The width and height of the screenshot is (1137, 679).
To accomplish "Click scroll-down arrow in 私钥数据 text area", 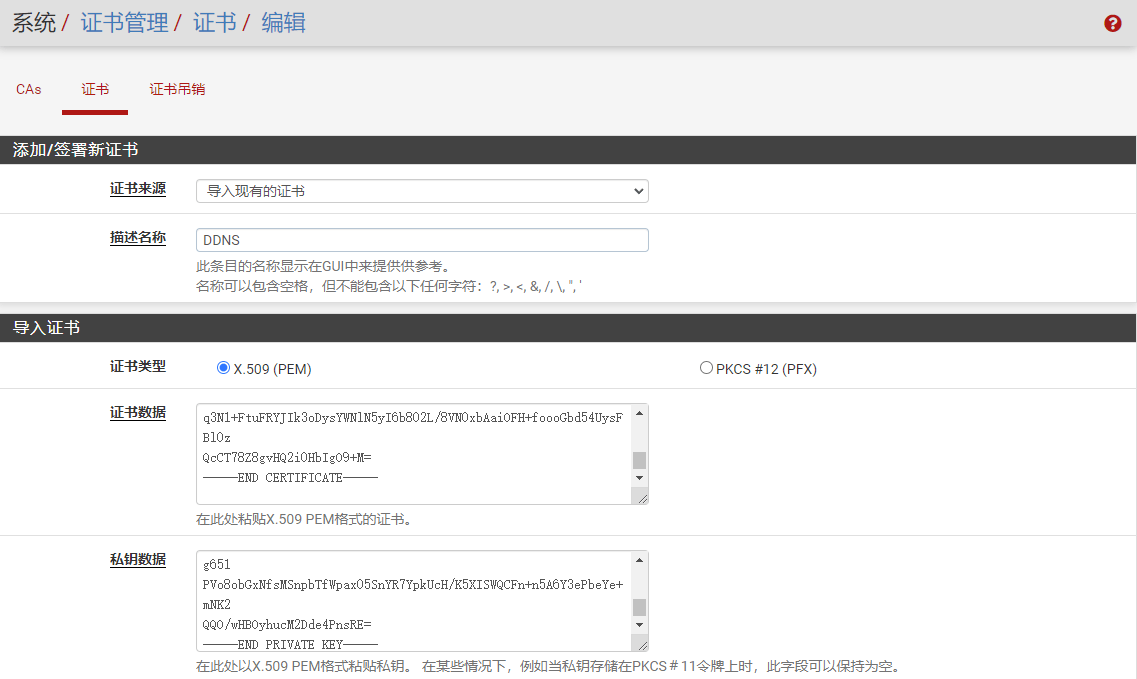I will [x=640, y=625].
